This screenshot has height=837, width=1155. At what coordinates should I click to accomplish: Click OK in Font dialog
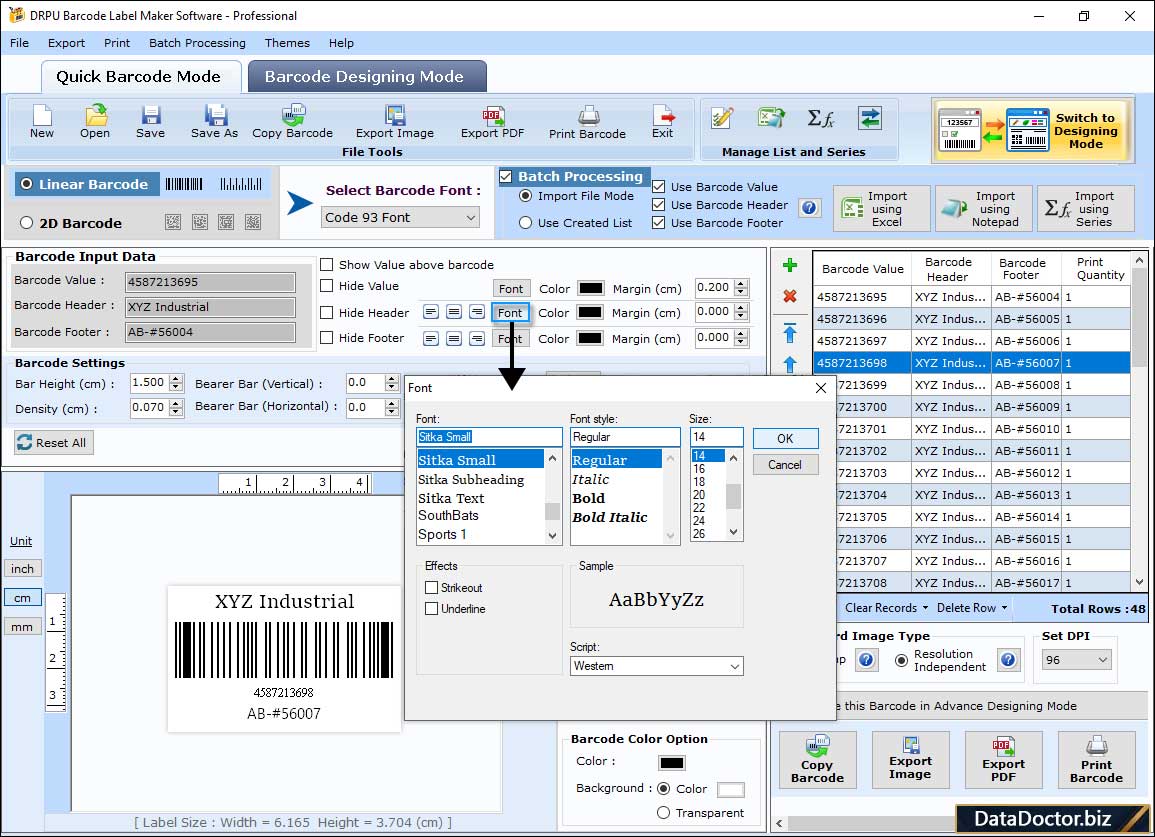click(x=785, y=438)
